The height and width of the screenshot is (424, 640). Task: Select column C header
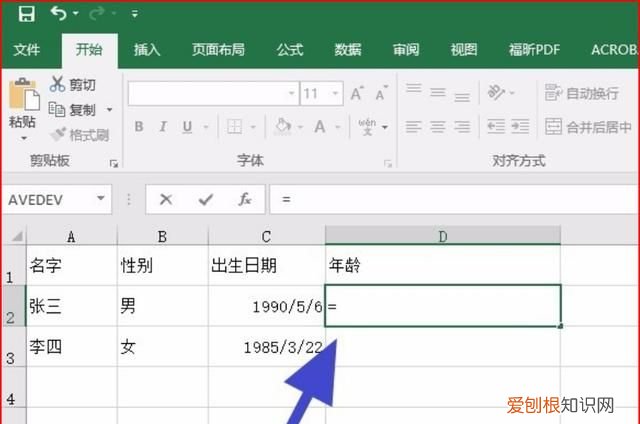[x=267, y=236]
